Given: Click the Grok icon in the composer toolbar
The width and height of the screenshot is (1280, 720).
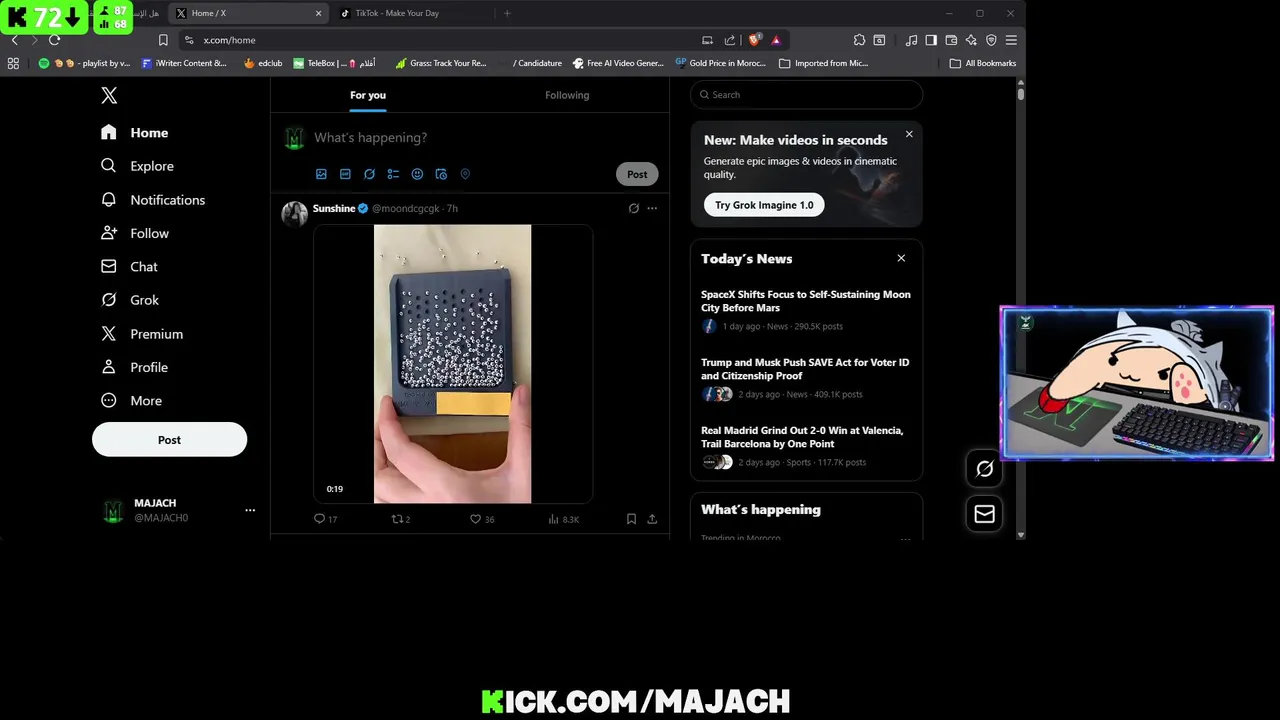Looking at the screenshot, I should (x=369, y=174).
